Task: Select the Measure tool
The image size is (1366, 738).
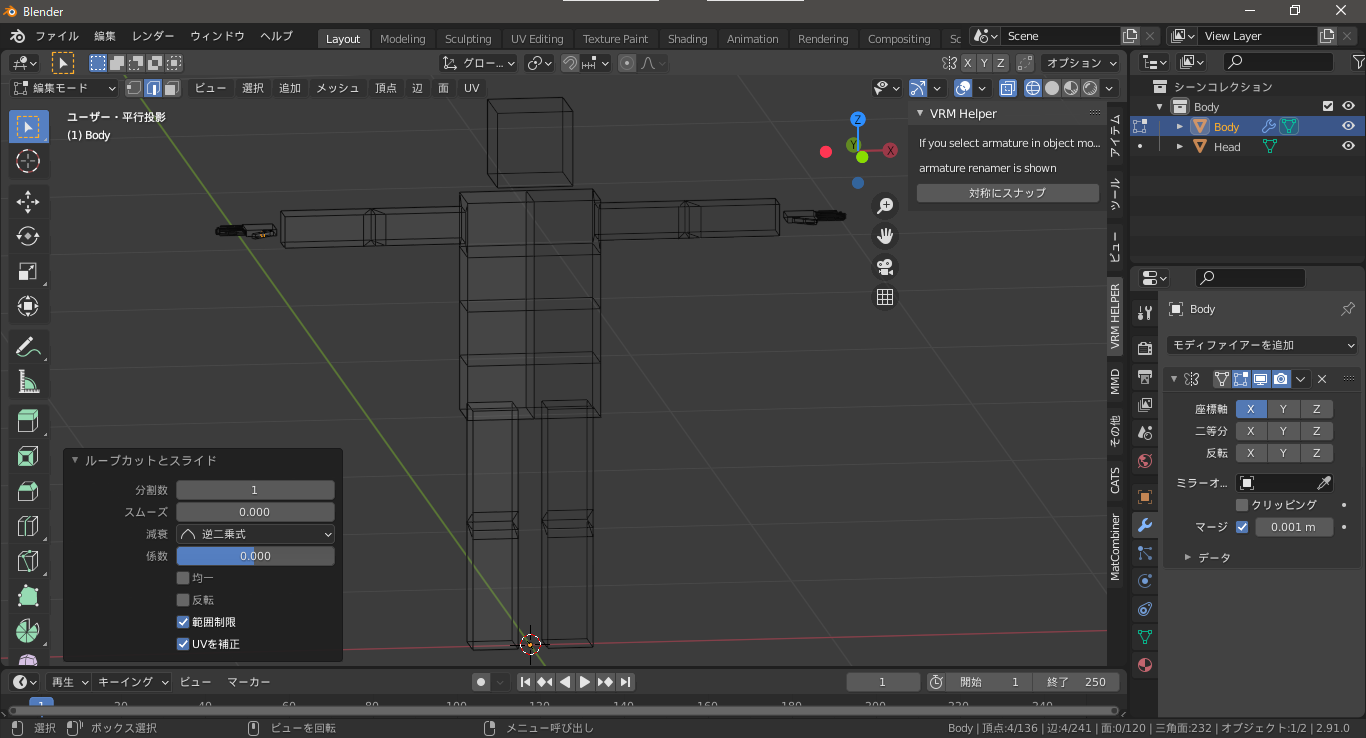Action: 28,381
